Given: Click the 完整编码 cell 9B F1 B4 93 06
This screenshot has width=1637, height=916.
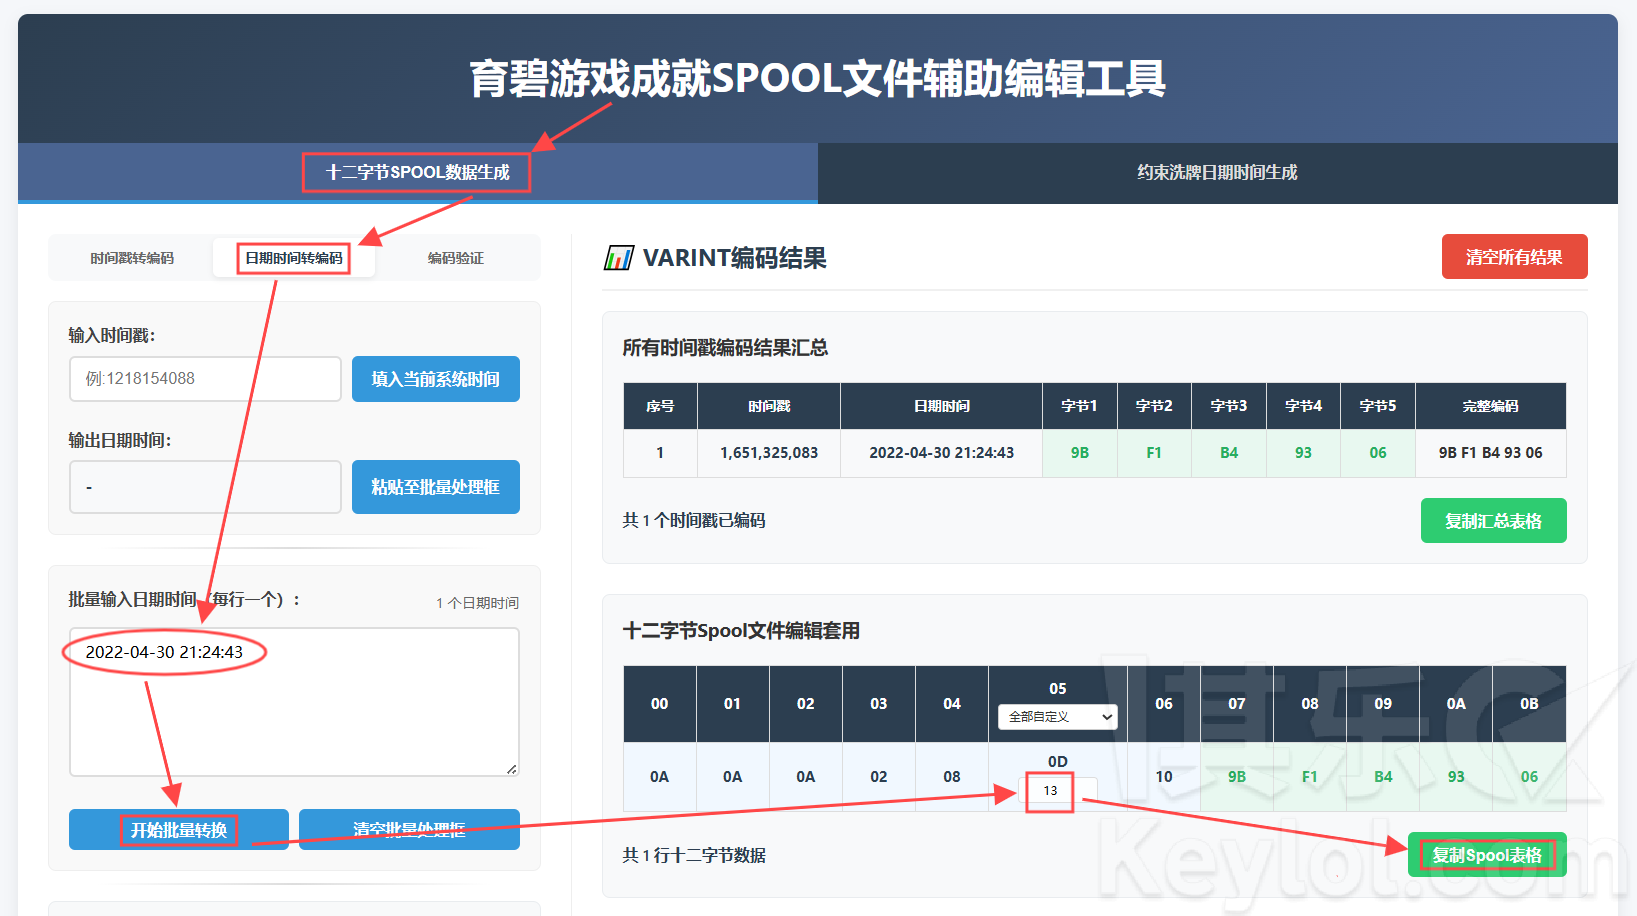Looking at the screenshot, I should (1490, 453).
